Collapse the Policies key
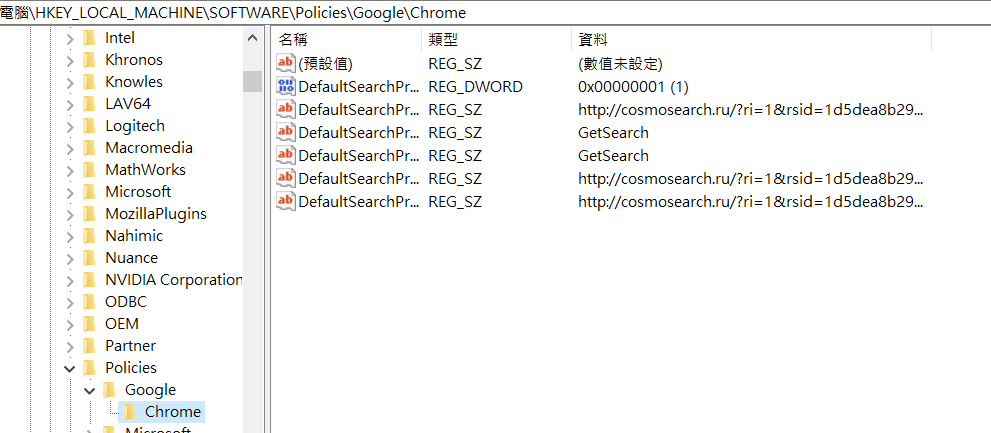The image size is (991, 433). pyautogui.click(x=70, y=369)
